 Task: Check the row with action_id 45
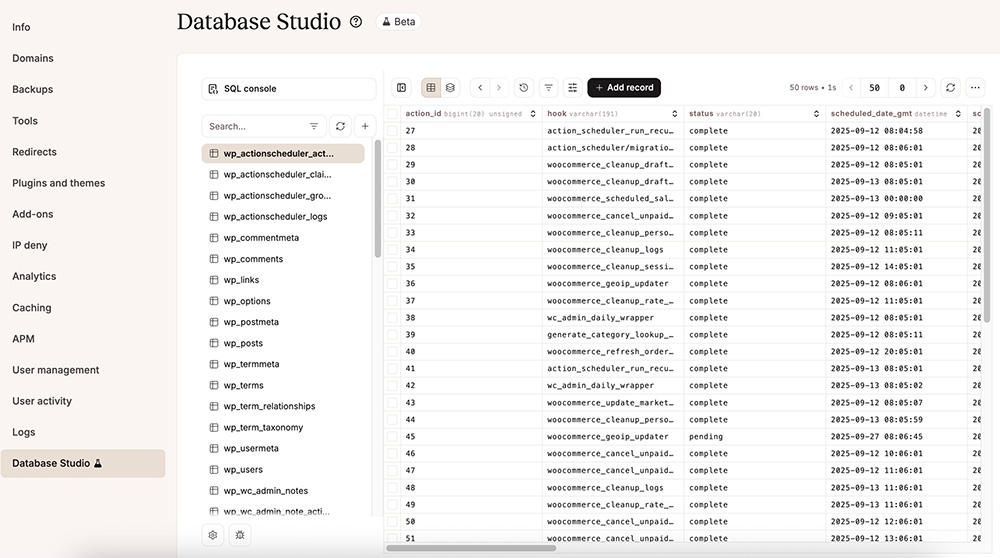392,437
